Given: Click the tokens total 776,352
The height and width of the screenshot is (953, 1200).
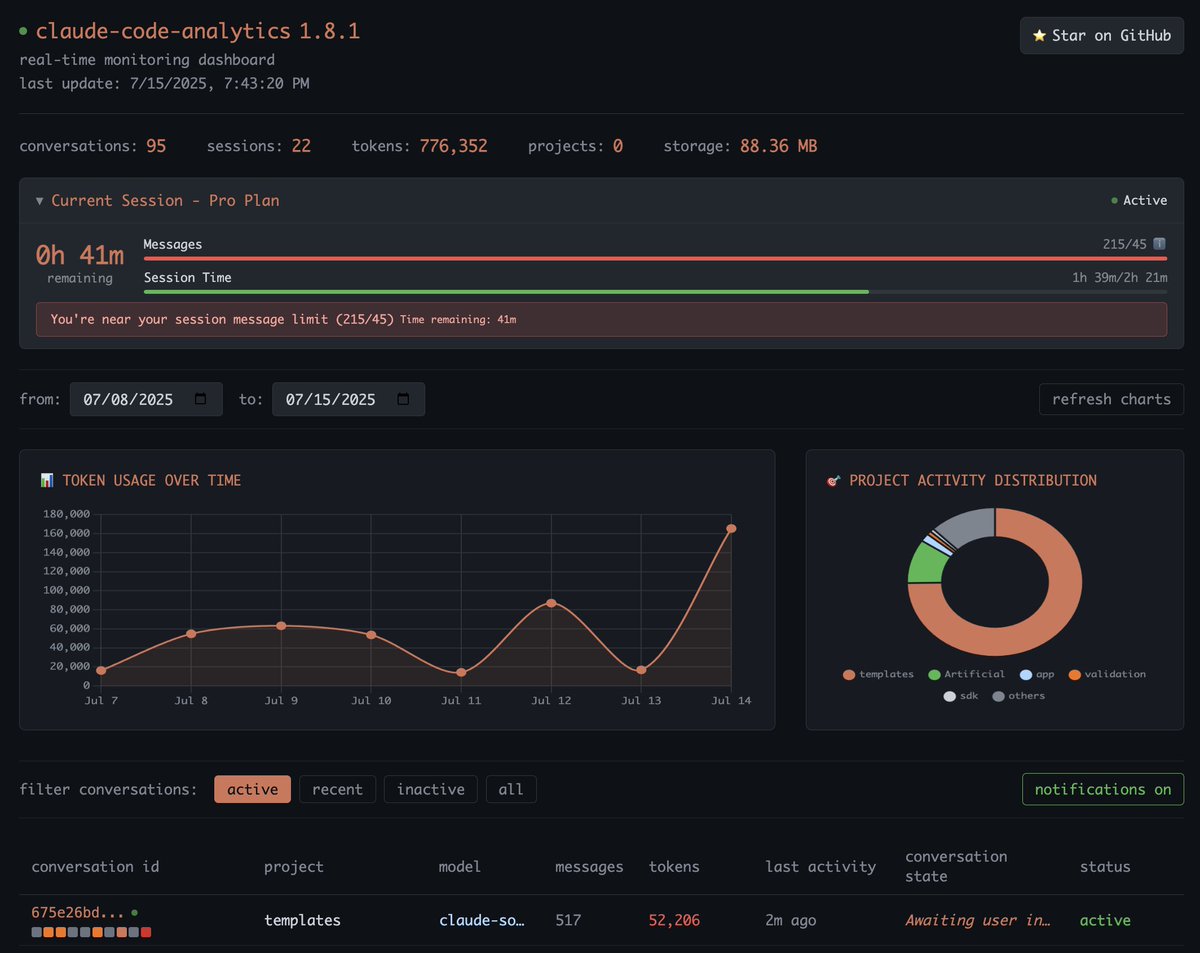Looking at the screenshot, I should 453,146.
